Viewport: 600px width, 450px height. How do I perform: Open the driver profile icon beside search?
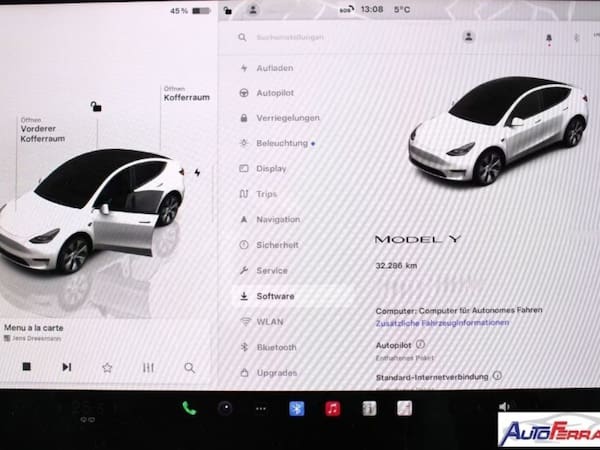[x=468, y=37]
